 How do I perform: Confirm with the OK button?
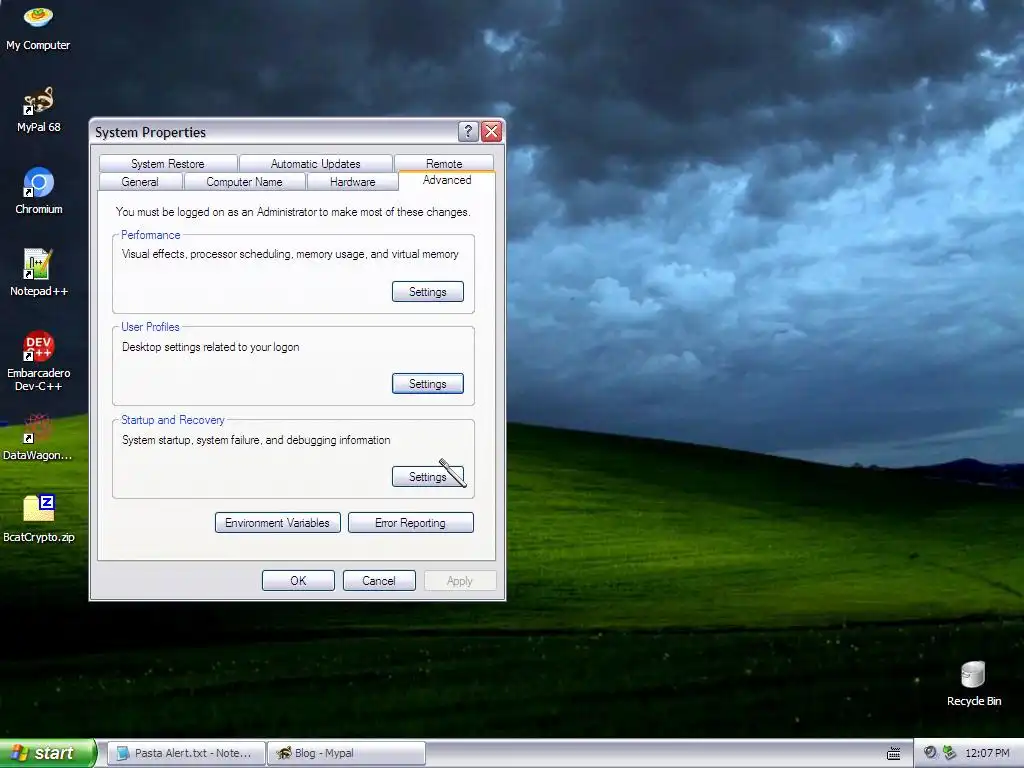click(x=298, y=581)
